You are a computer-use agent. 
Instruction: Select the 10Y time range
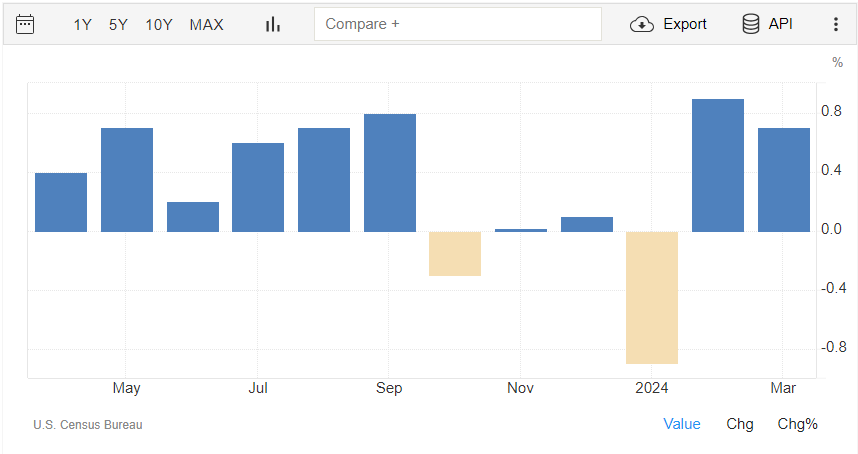coord(159,24)
